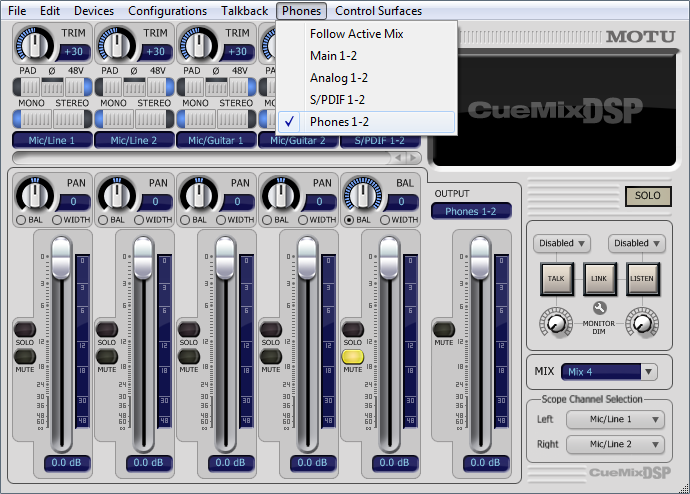This screenshot has width=690, height=494.
Task: Select WIDTH radio on S/PDIF 1-2 channel
Action: pyautogui.click(x=385, y=220)
